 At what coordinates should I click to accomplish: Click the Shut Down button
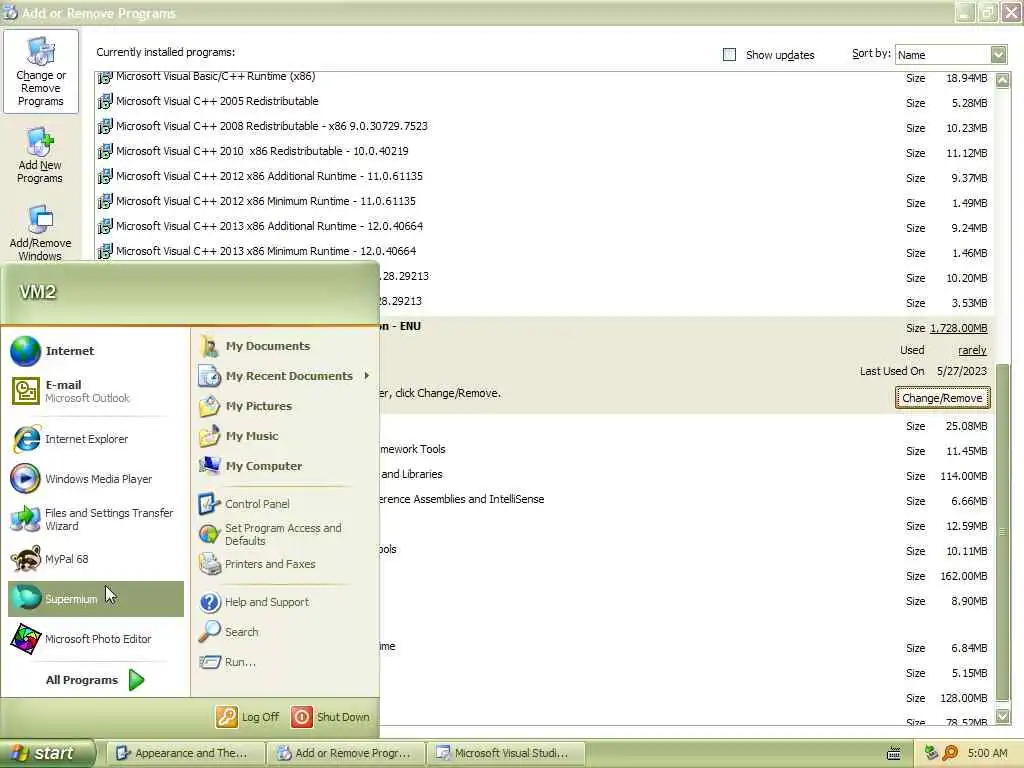[x=330, y=717]
